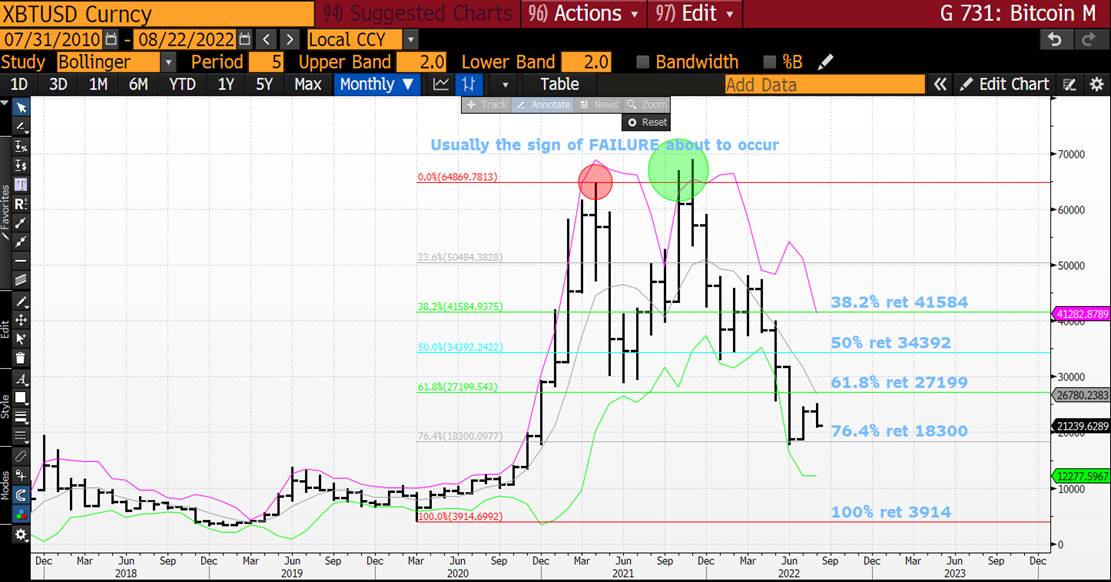Open the left toolbar gear settings
Viewport: 1111px width, 582px height.
coord(21,535)
